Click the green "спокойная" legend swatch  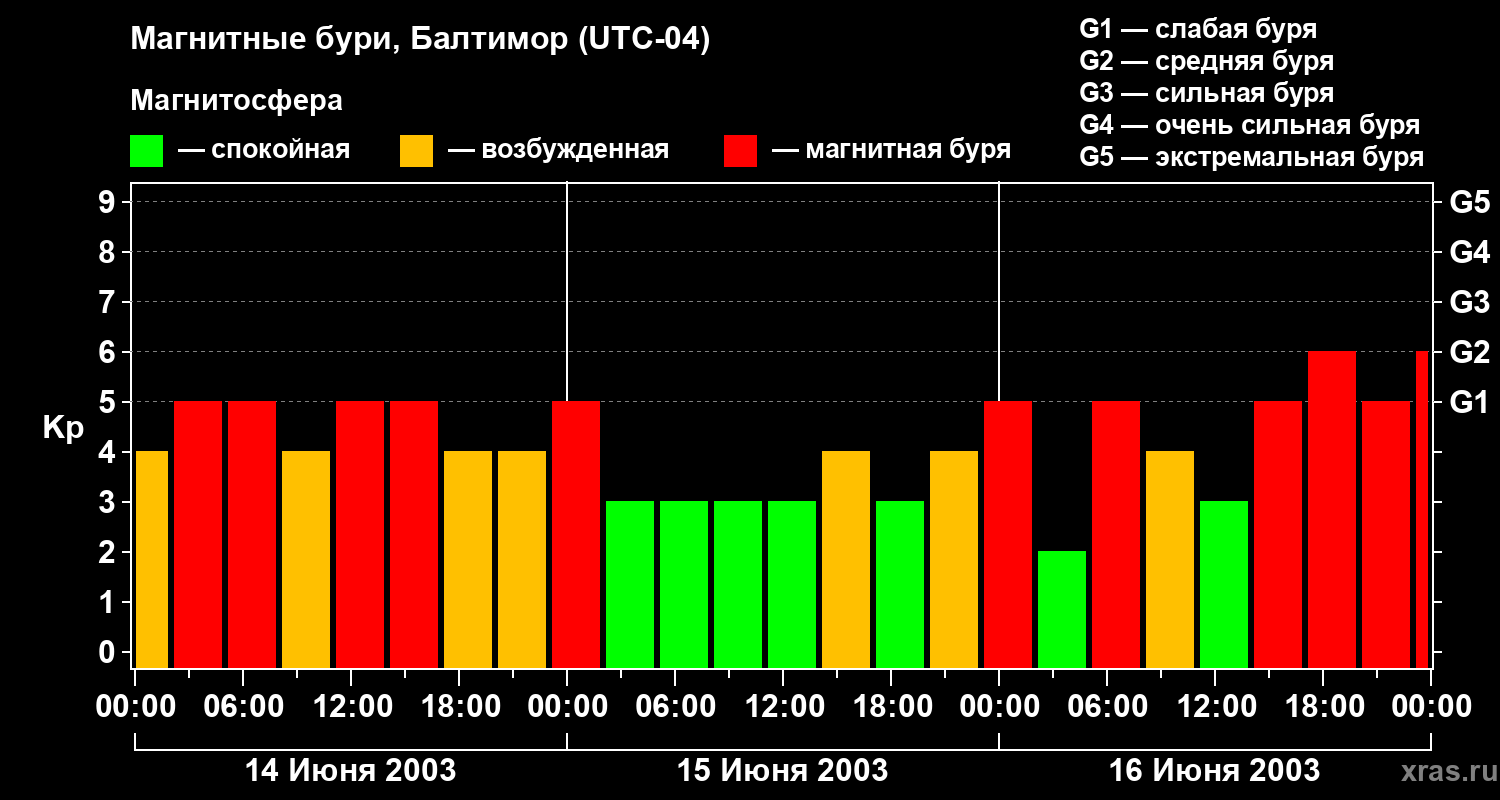click(146, 151)
